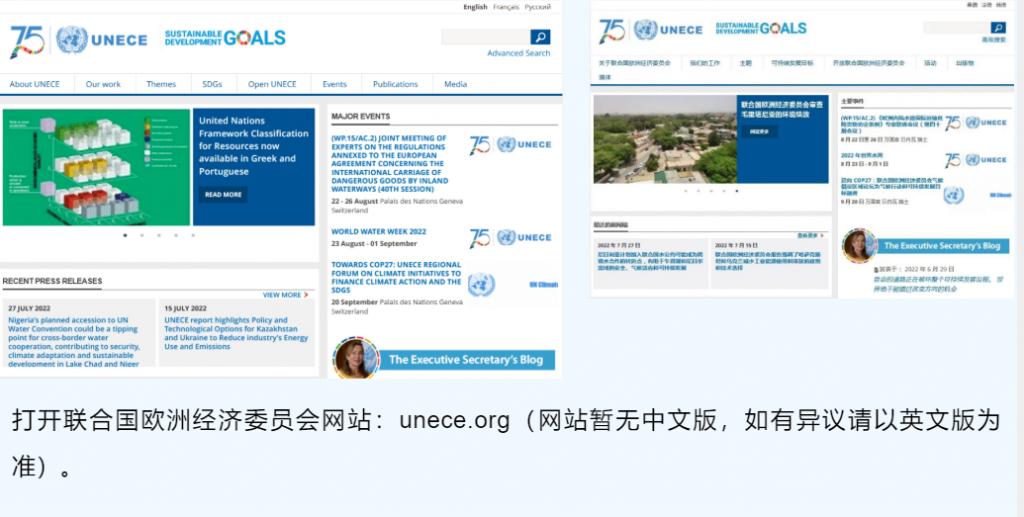Open the Advanced Search link

coord(519,53)
